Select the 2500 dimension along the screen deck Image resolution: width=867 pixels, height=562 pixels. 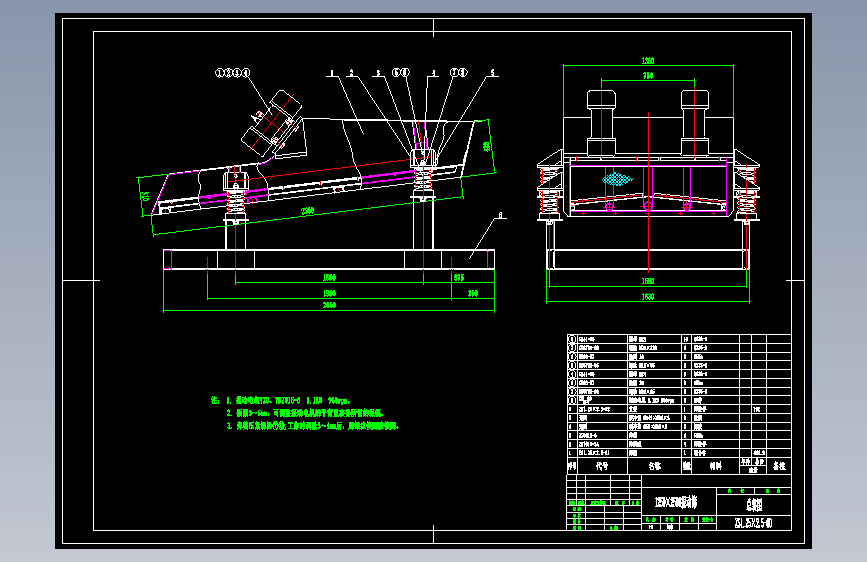click(x=307, y=211)
